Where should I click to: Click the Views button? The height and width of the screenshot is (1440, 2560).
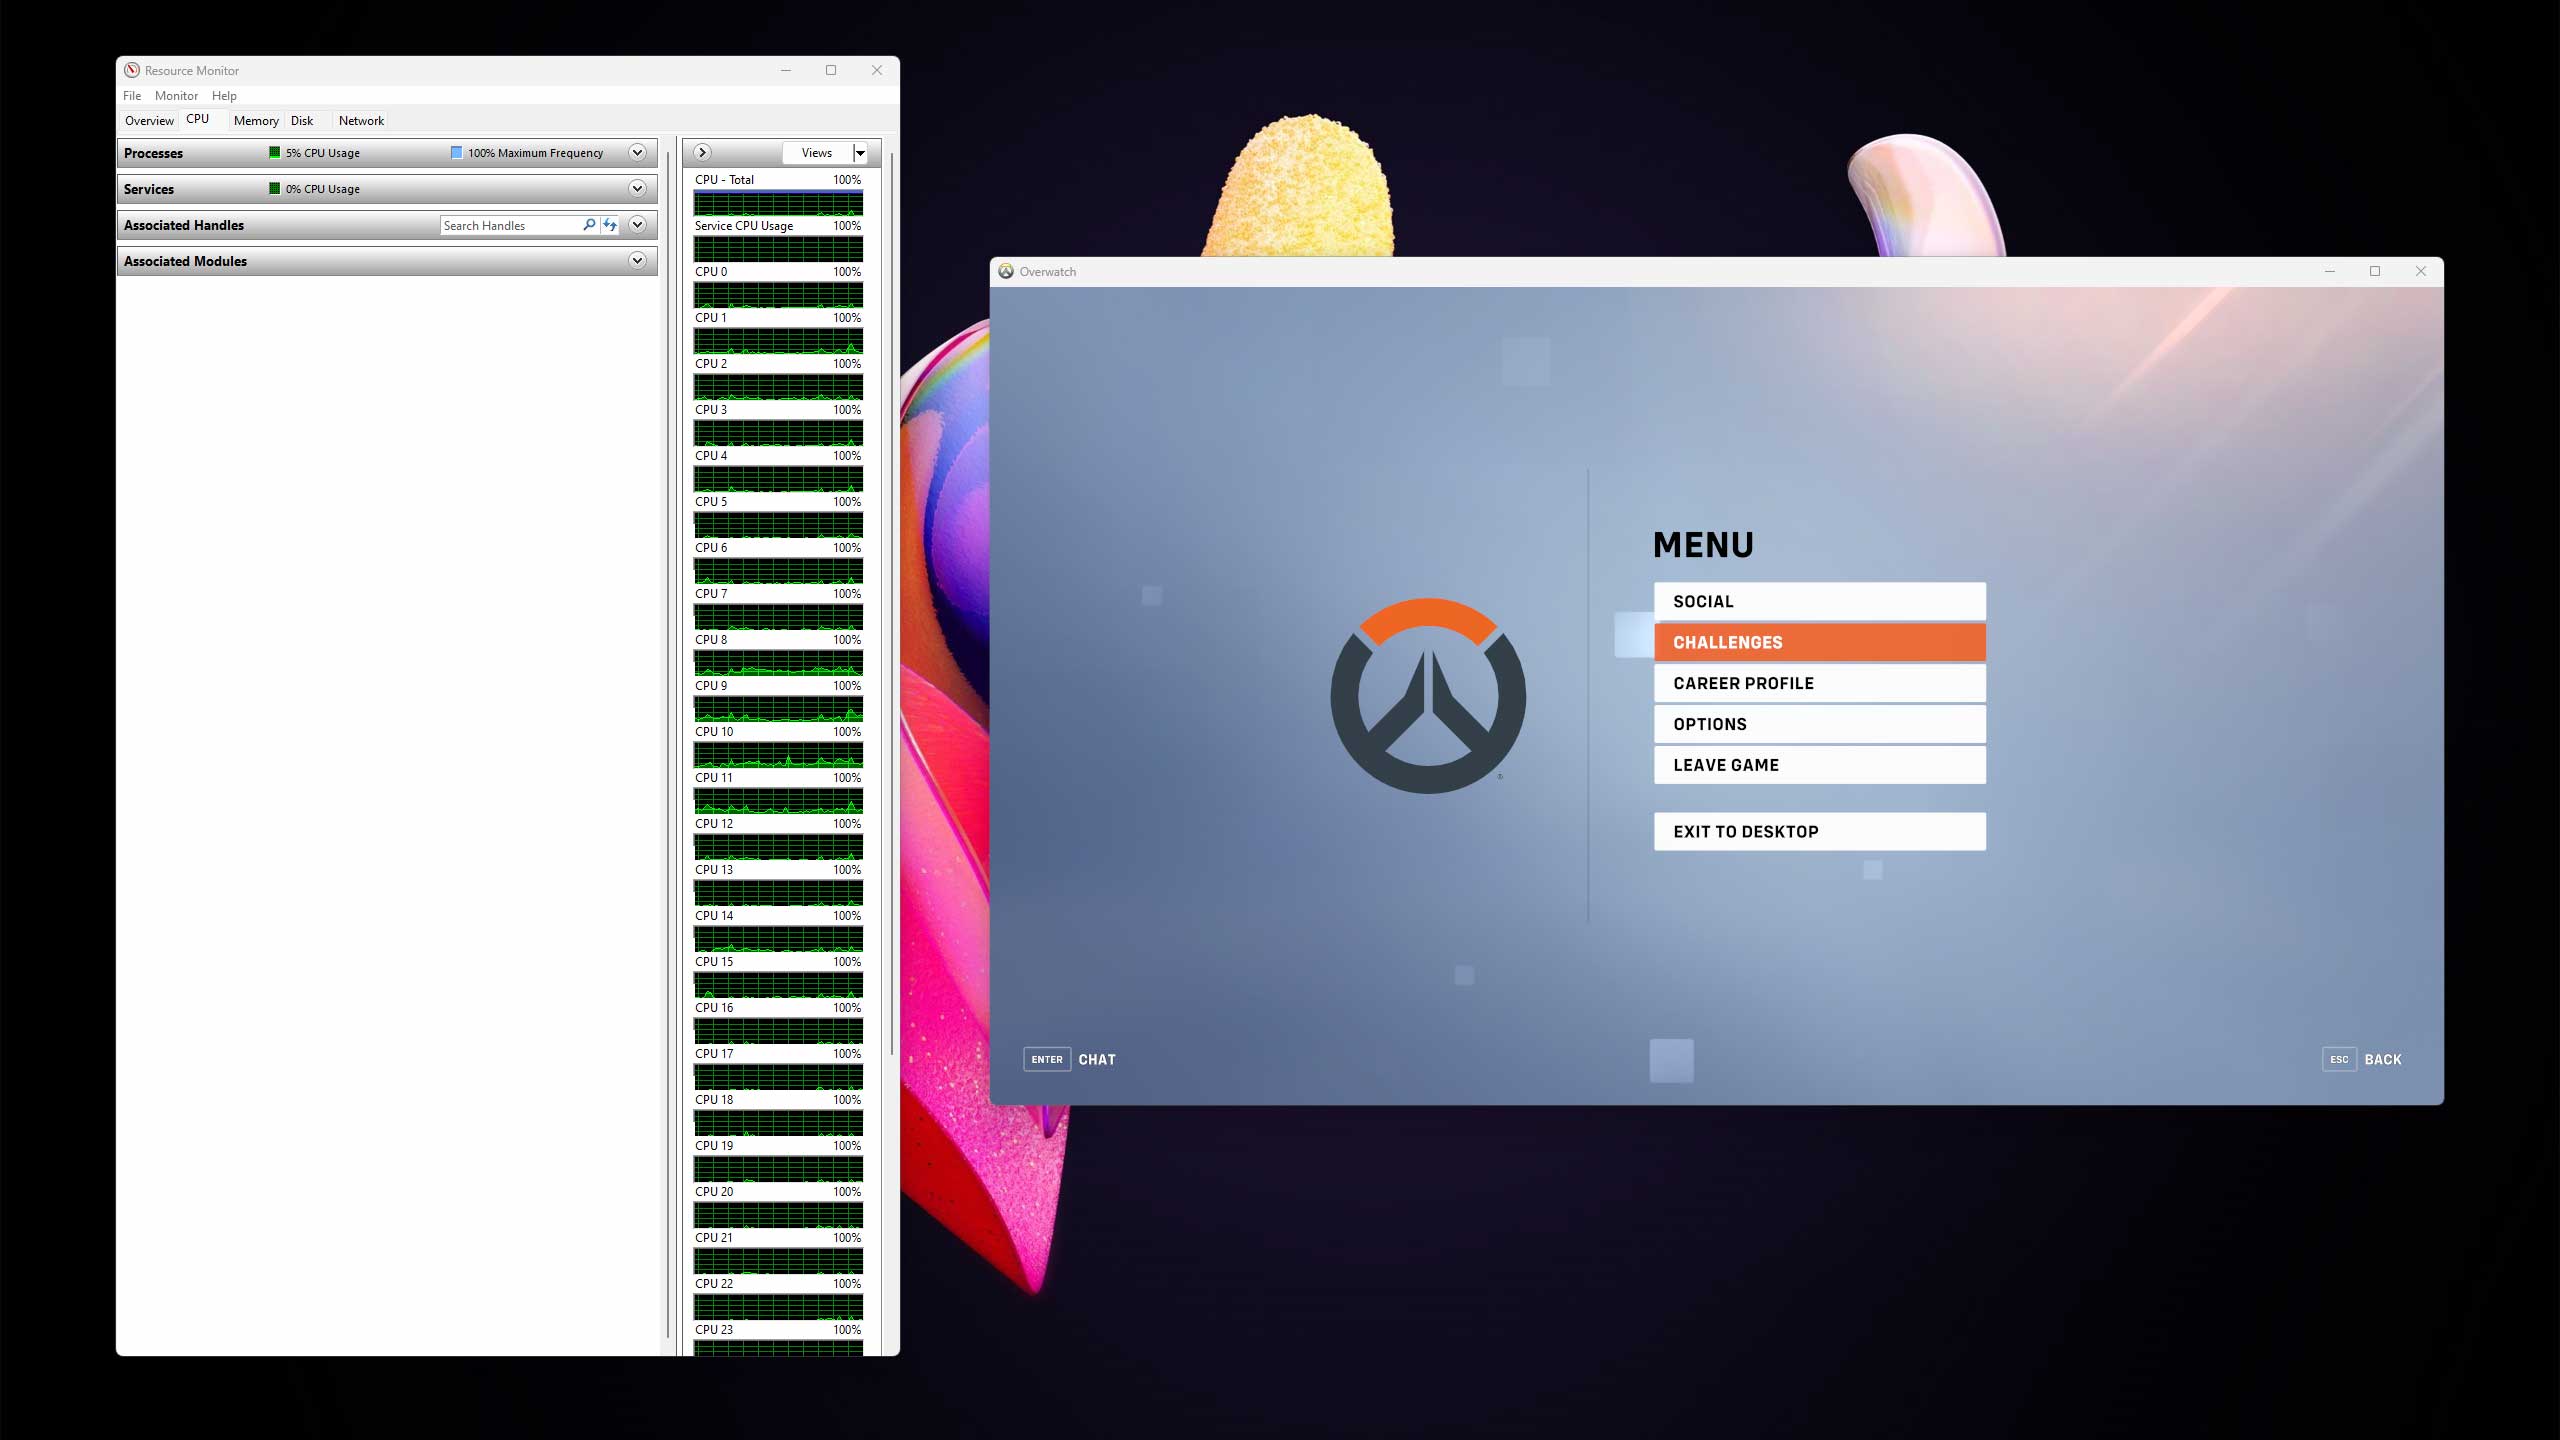pos(817,153)
